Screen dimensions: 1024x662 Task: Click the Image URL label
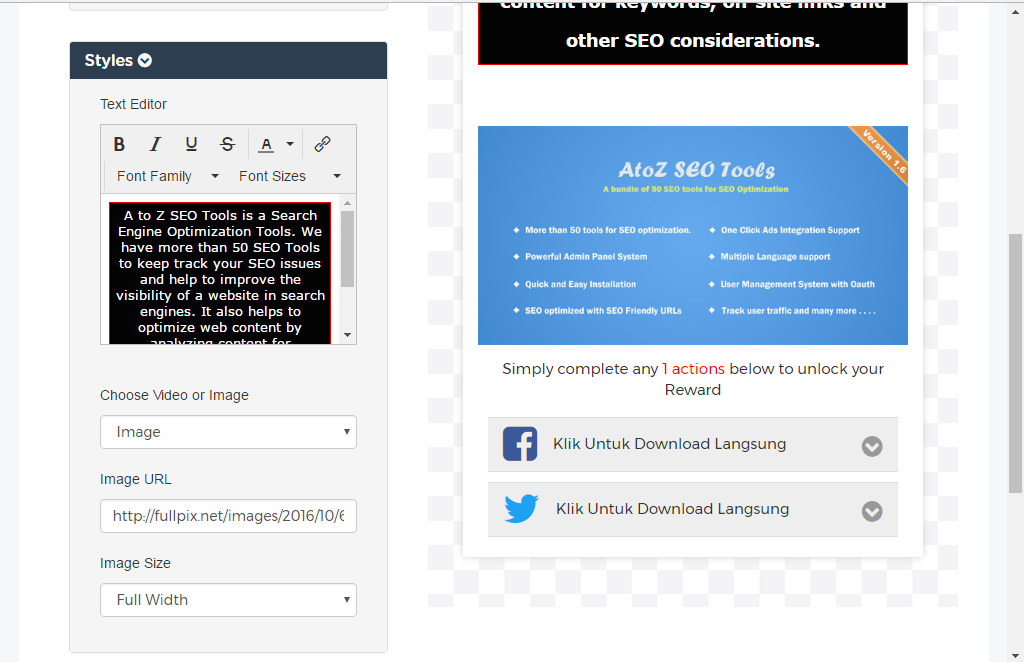136,479
